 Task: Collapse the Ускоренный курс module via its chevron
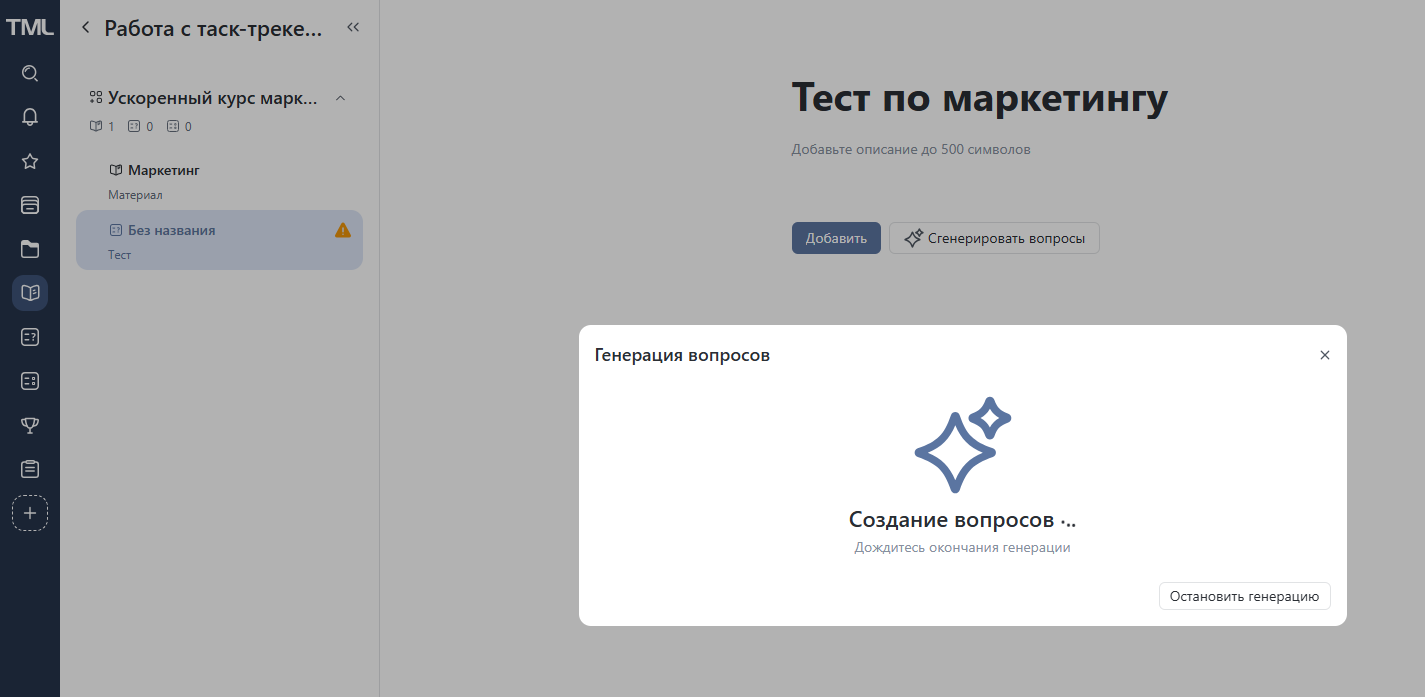(340, 97)
